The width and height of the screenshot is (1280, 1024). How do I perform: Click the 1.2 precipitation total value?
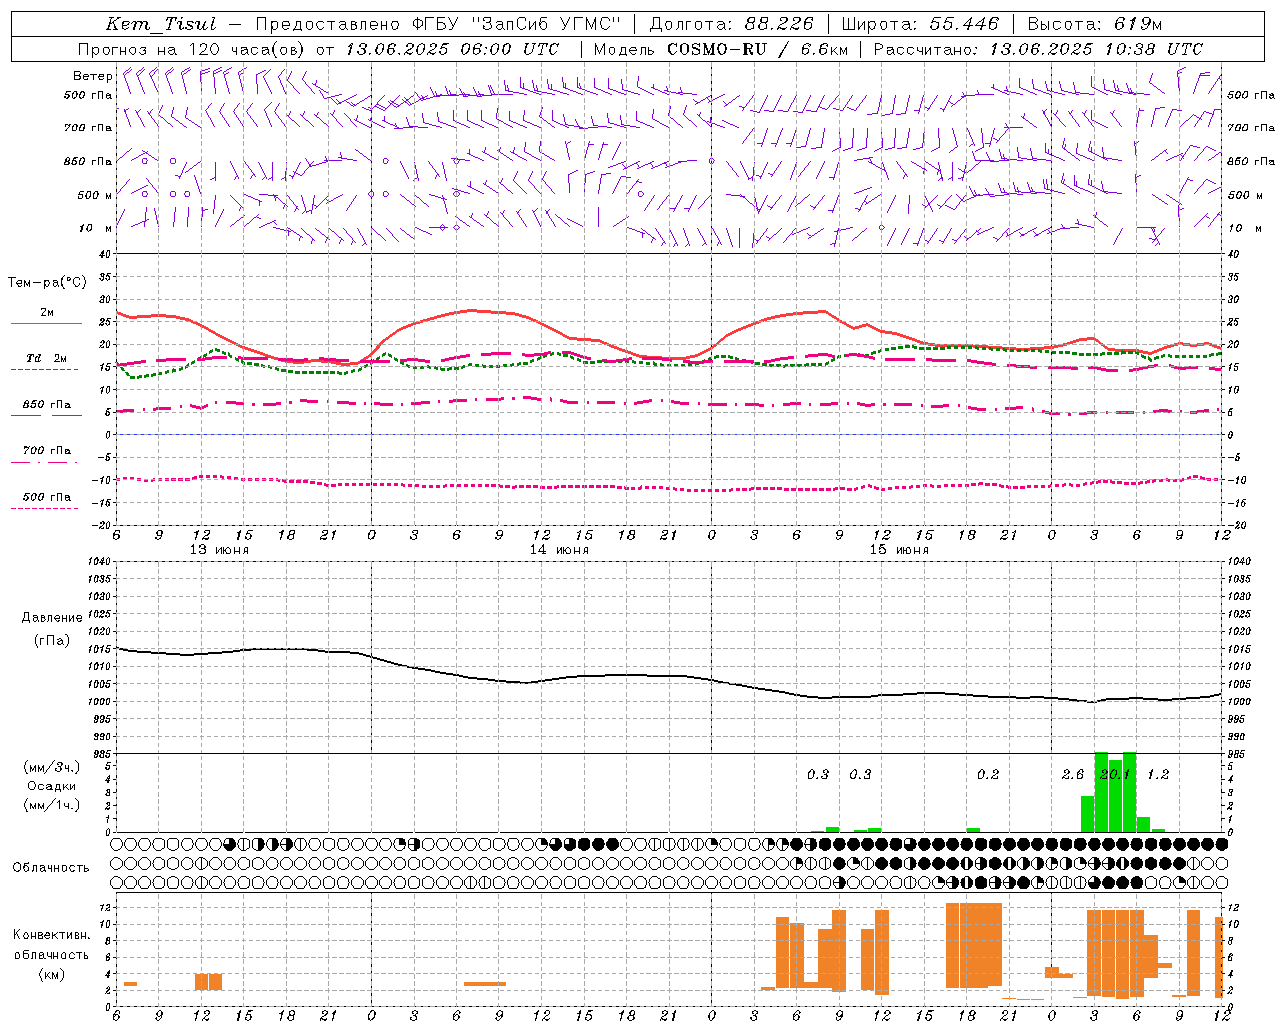point(1158,774)
